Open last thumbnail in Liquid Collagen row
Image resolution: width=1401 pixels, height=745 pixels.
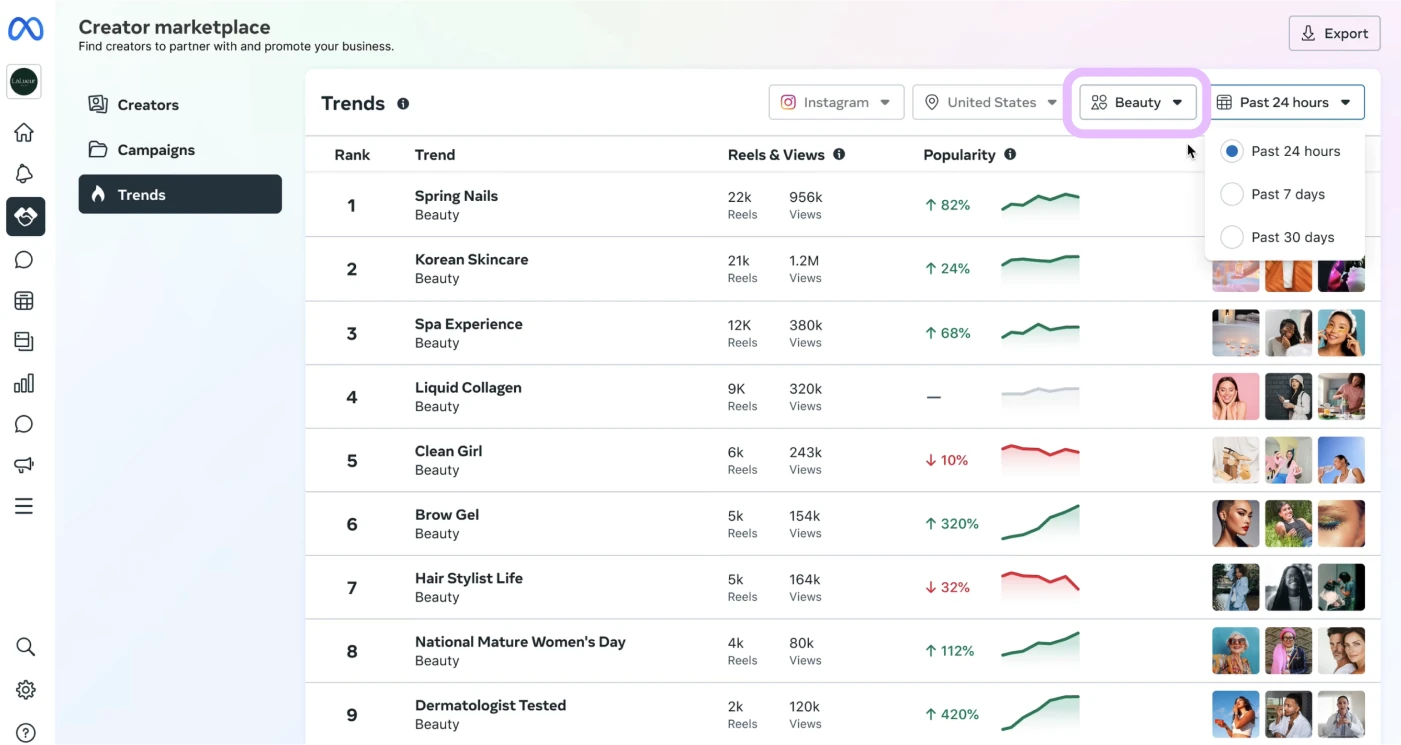tap(1341, 397)
